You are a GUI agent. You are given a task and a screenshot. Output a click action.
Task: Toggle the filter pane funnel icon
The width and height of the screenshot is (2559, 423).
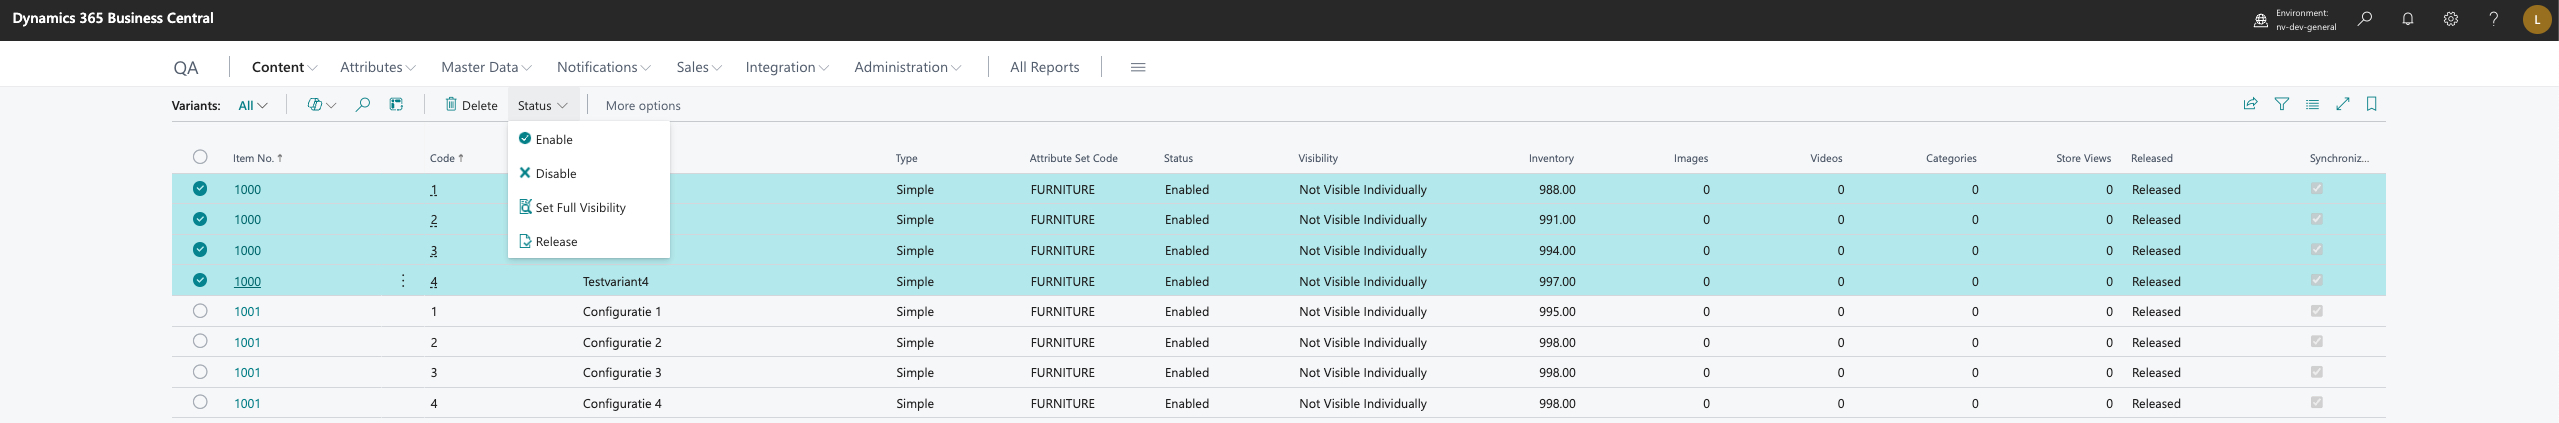[2281, 104]
